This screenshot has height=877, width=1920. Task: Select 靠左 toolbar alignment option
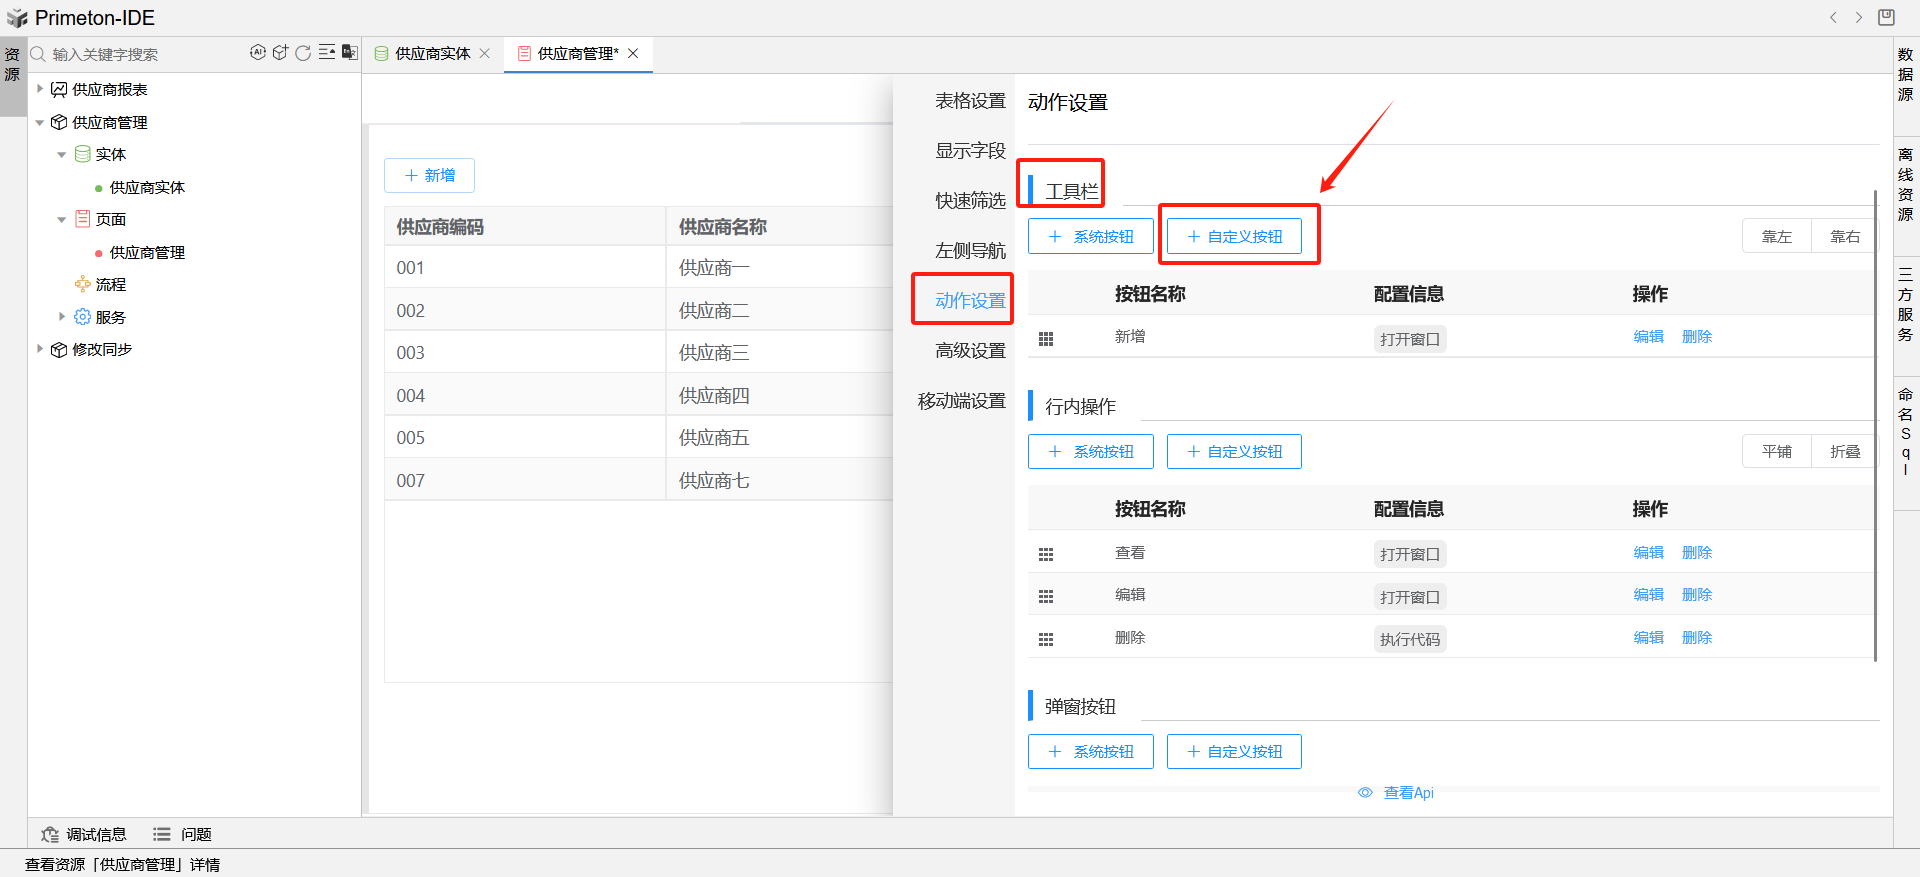pyautogui.click(x=1776, y=237)
